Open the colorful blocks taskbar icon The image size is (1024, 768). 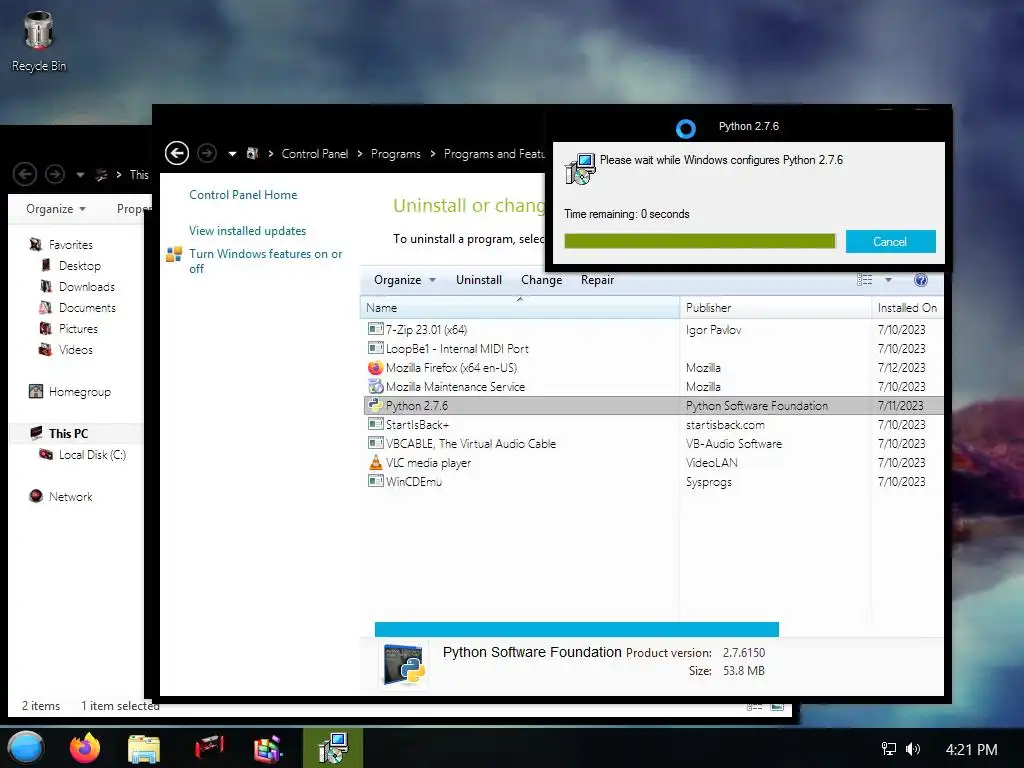coord(268,749)
